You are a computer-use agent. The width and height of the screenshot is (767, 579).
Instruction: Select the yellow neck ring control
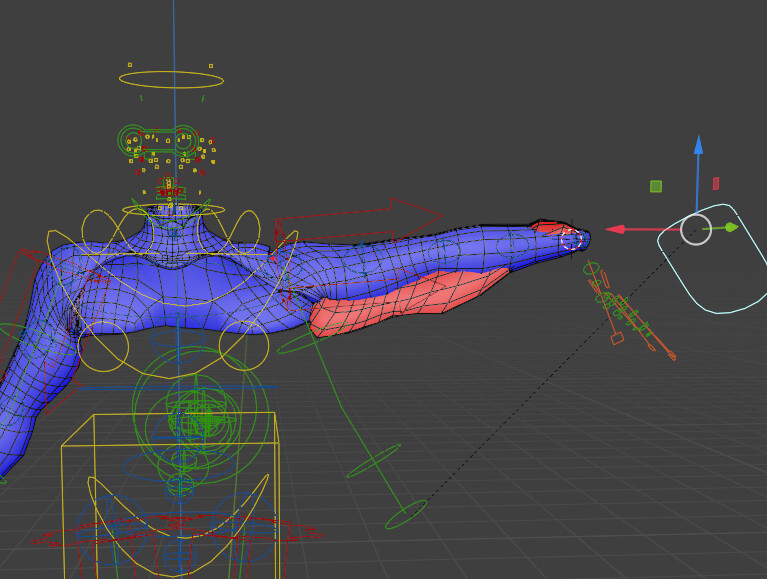click(x=173, y=210)
